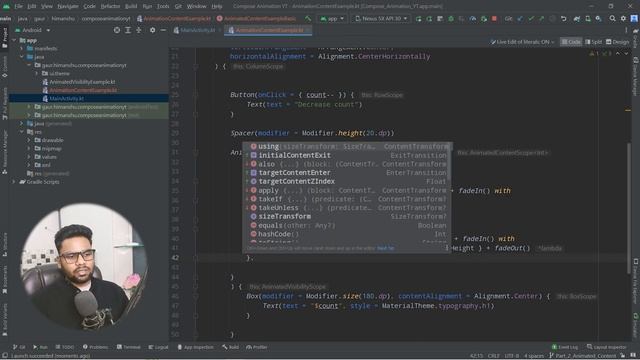Open the Resource Manager side tab
The width and height of the screenshot is (640, 360).
coord(4,152)
